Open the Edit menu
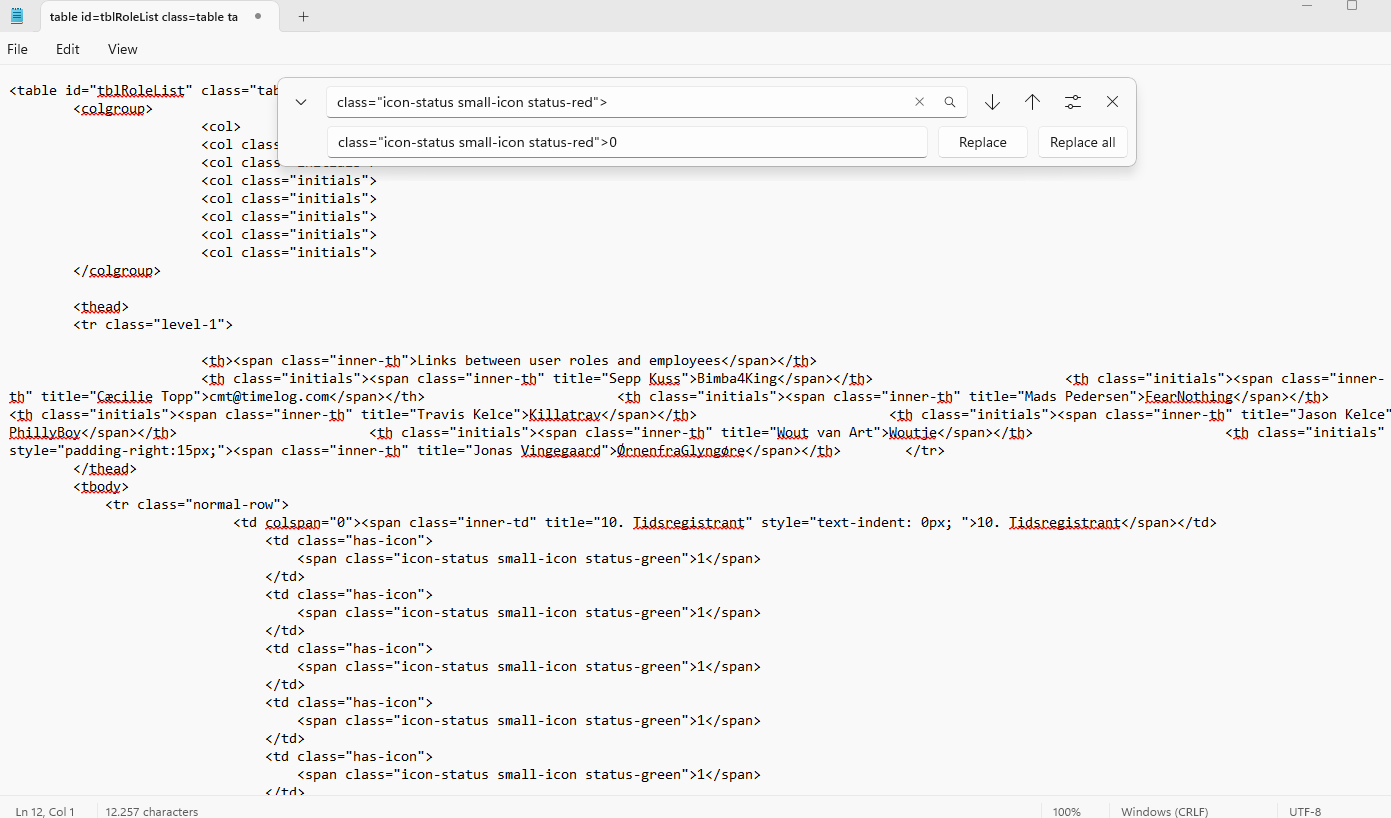The image size is (1391, 818). pyautogui.click(x=68, y=49)
